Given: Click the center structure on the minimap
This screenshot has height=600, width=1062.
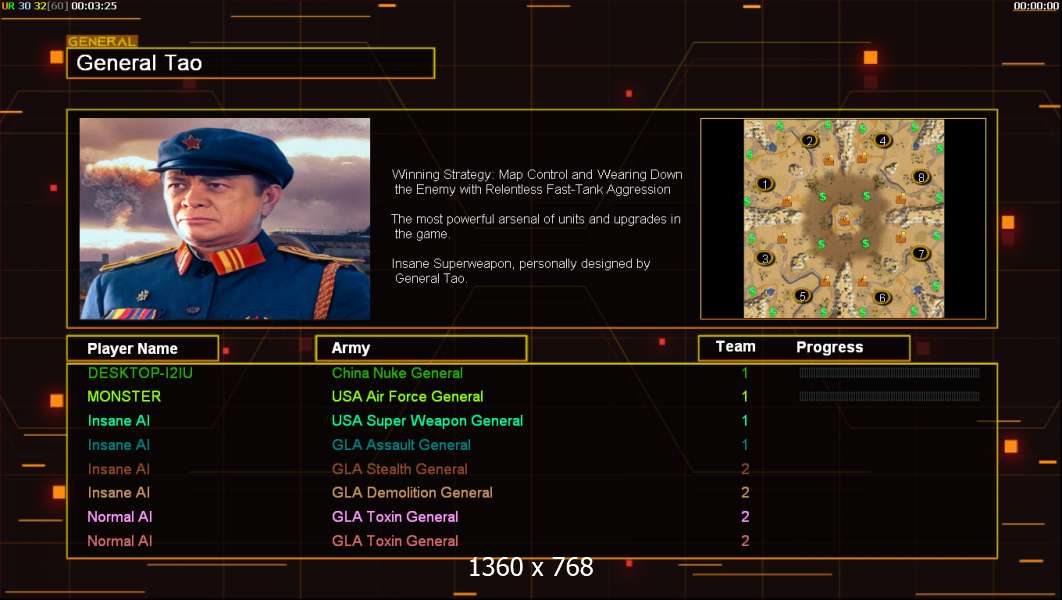Looking at the screenshot, I should tap(844, 219).
